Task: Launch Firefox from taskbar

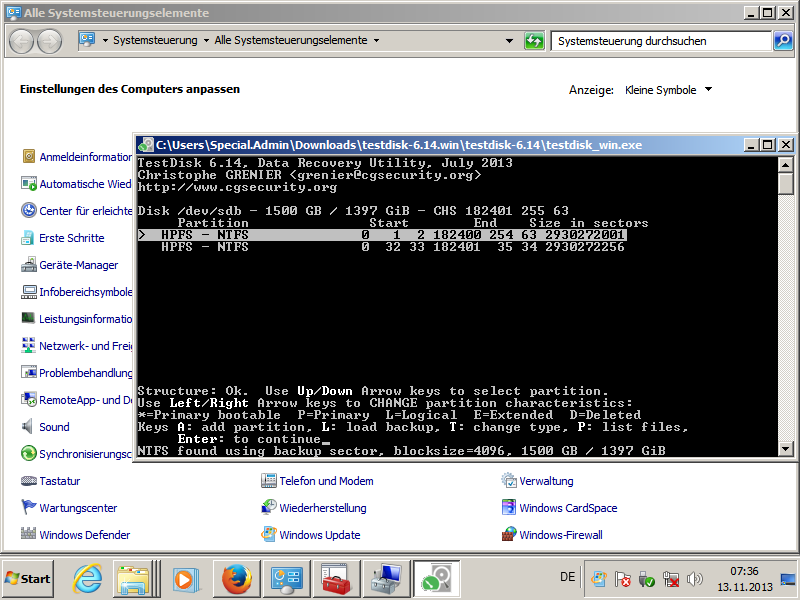Action: [x=236, y=579]
